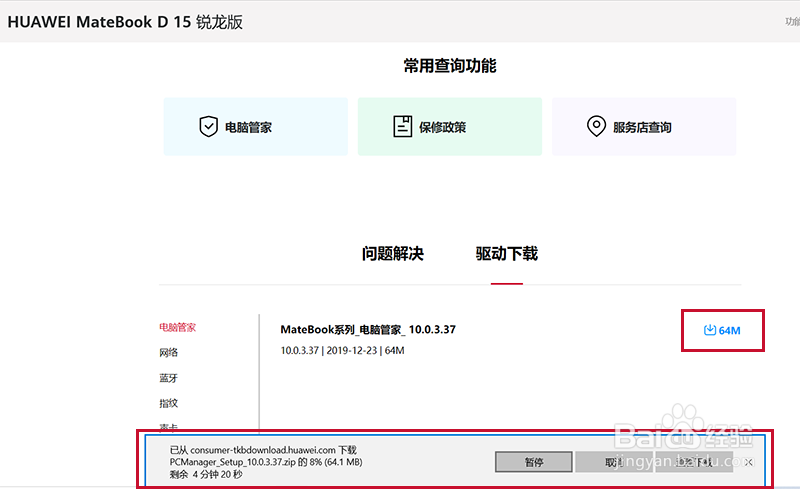
Task: Open the 保修政策 quick function card
Action: tap(449, 127)
